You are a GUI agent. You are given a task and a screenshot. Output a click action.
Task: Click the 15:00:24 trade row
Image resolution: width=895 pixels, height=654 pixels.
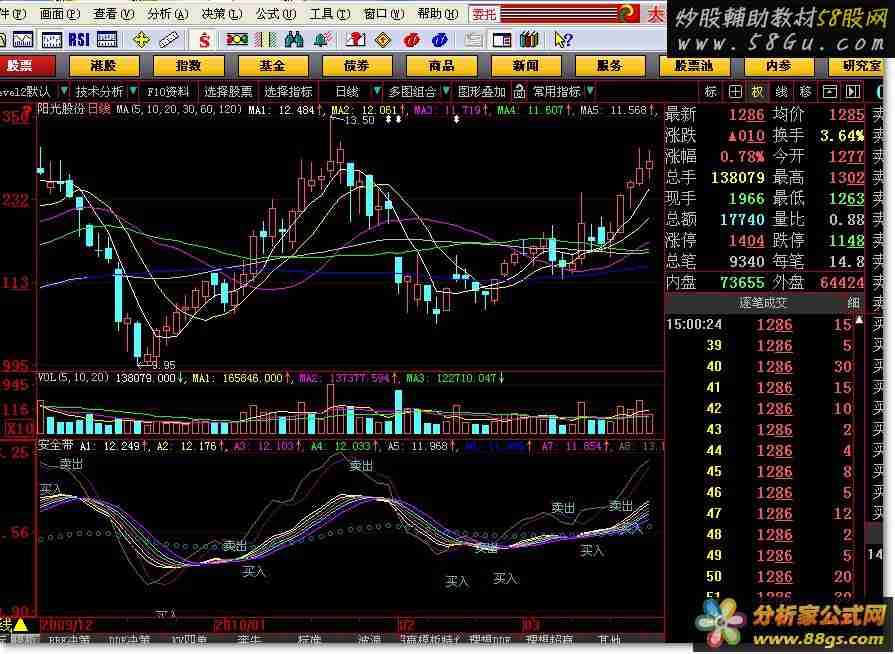tap(760, 325)
